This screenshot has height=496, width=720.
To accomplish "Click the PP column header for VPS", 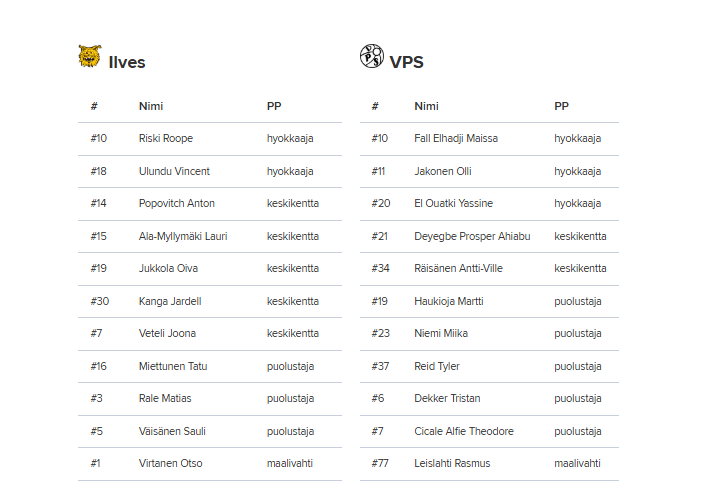I will coord(561,106).
